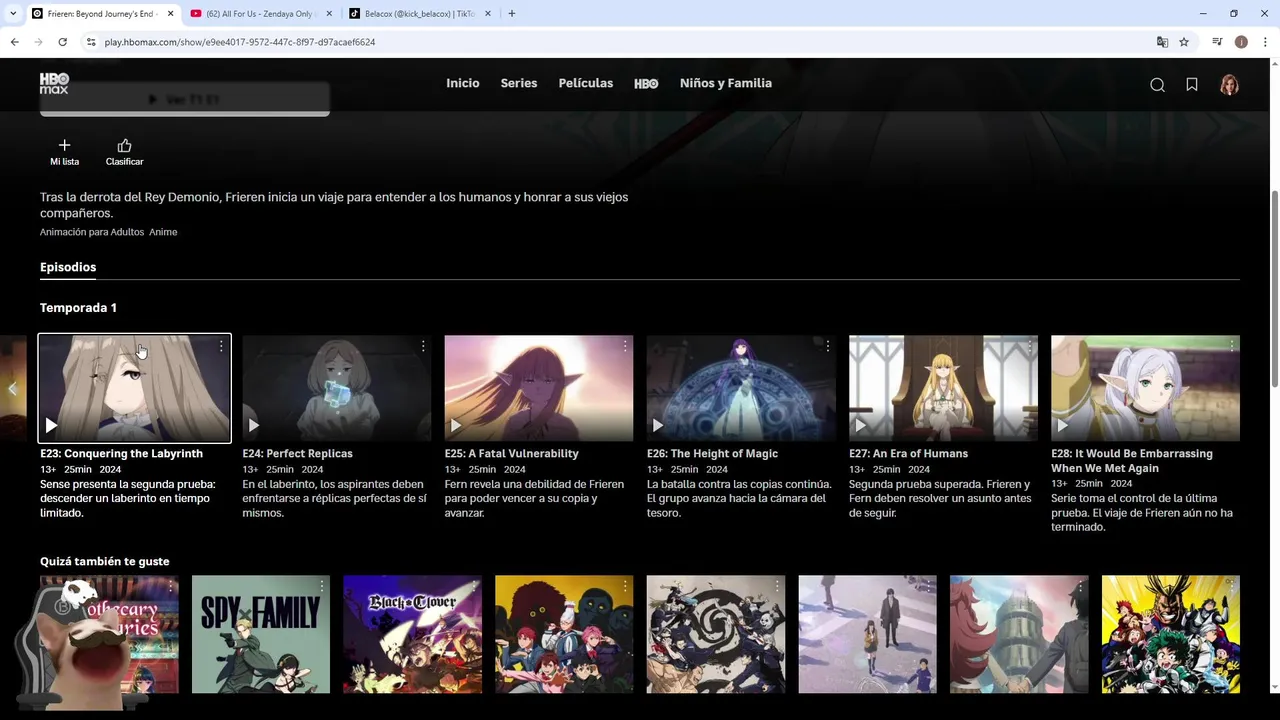This screenshot has width=1280, height=720.
Task: Play episode E24 Perfect Replicas
Action: (x=253, y=426)
